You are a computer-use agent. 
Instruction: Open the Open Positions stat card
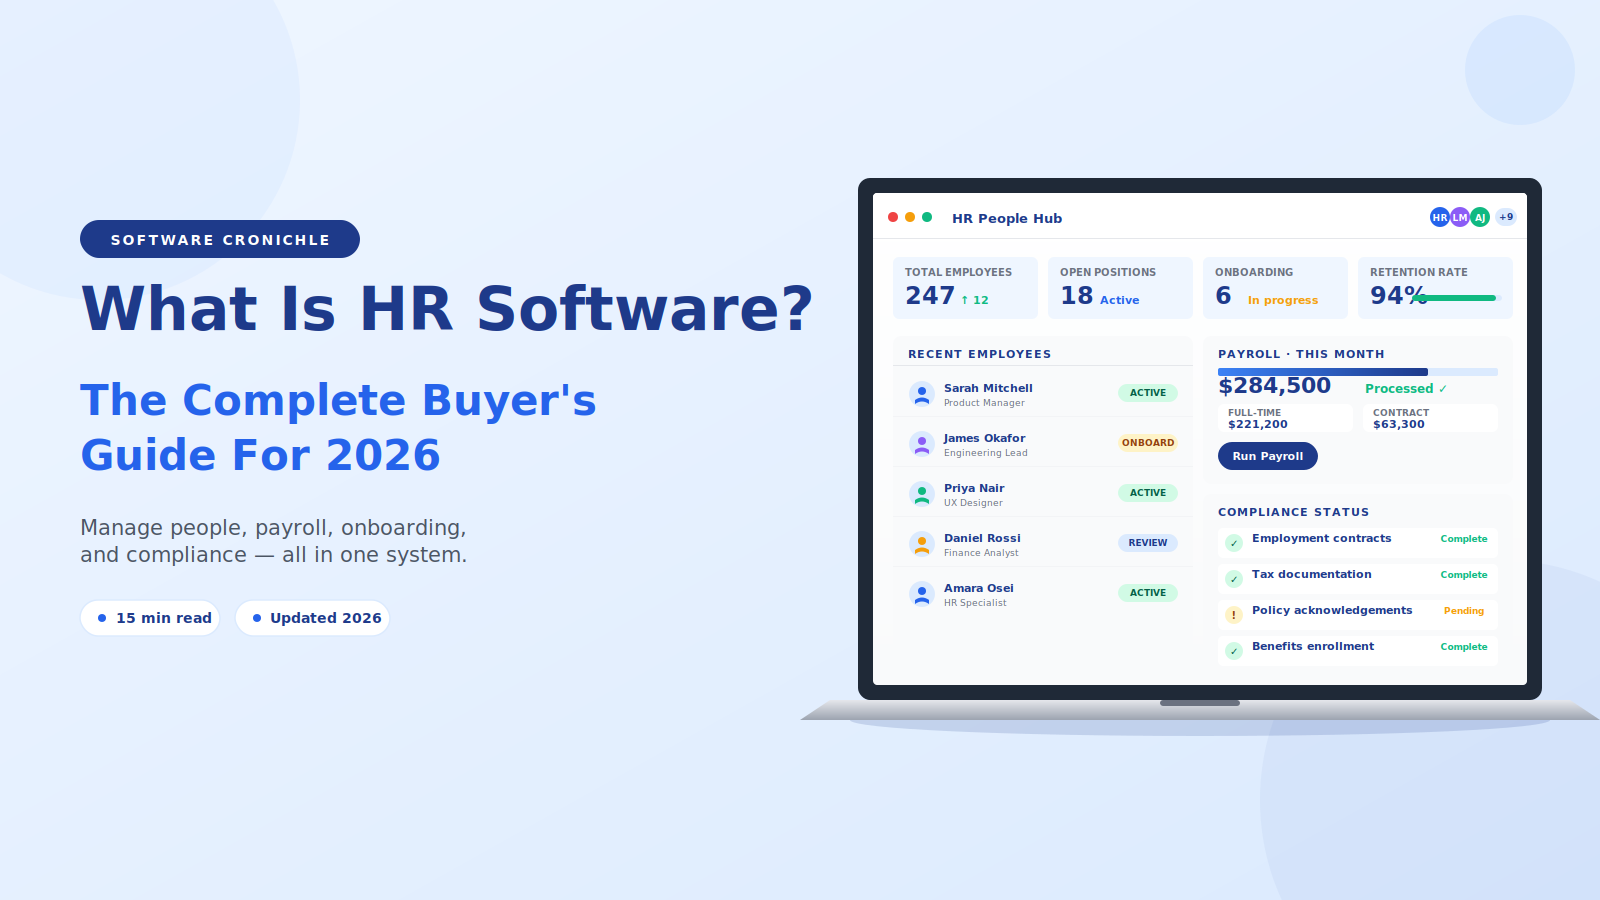(1120, 288)
